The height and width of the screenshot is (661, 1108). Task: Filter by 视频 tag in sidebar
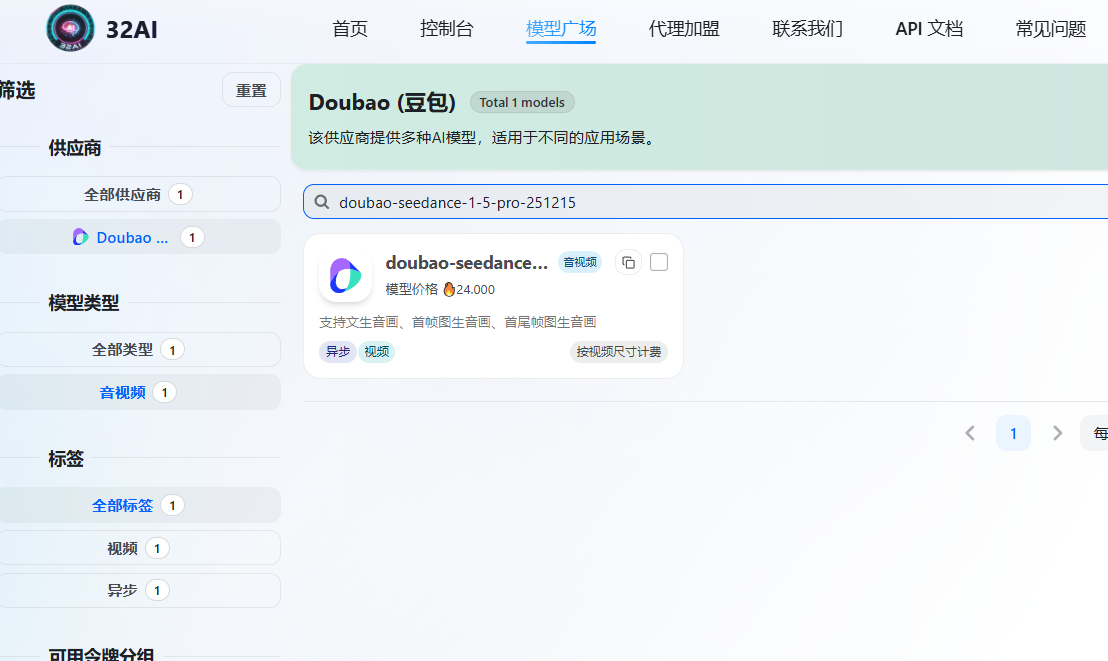[x=139, y=548]
